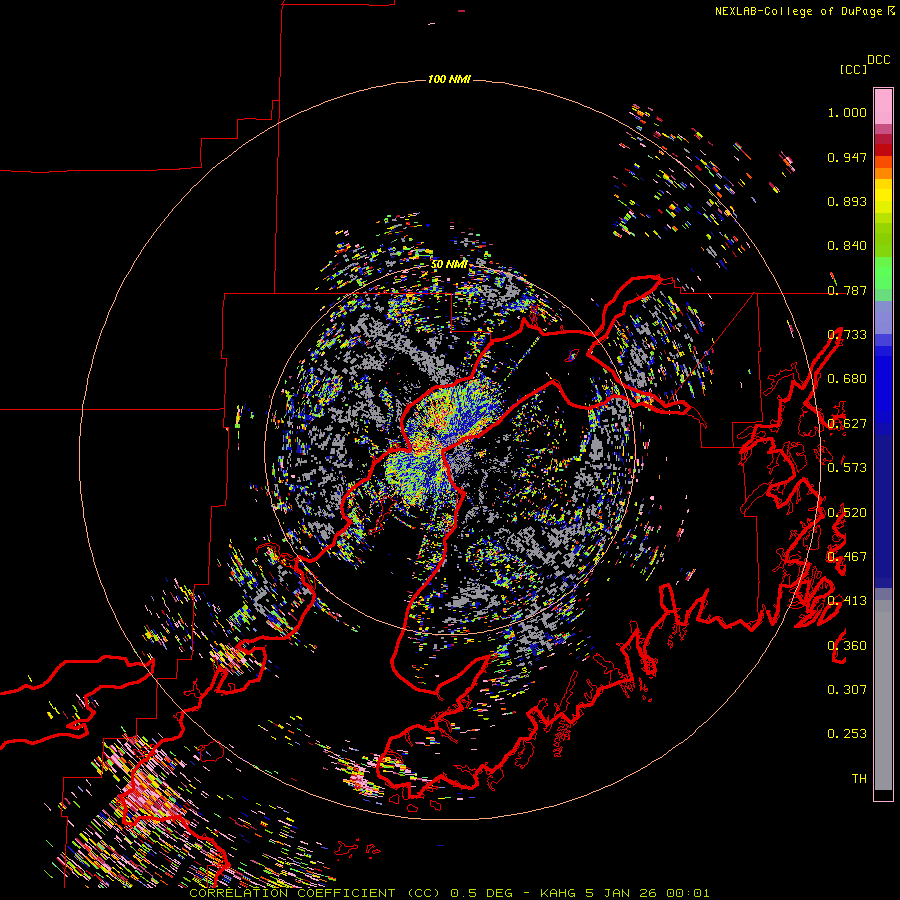This screenshot has width=900, height=900.
Task: Click the 5 JAN 26 date text
Action: point(622,893)
